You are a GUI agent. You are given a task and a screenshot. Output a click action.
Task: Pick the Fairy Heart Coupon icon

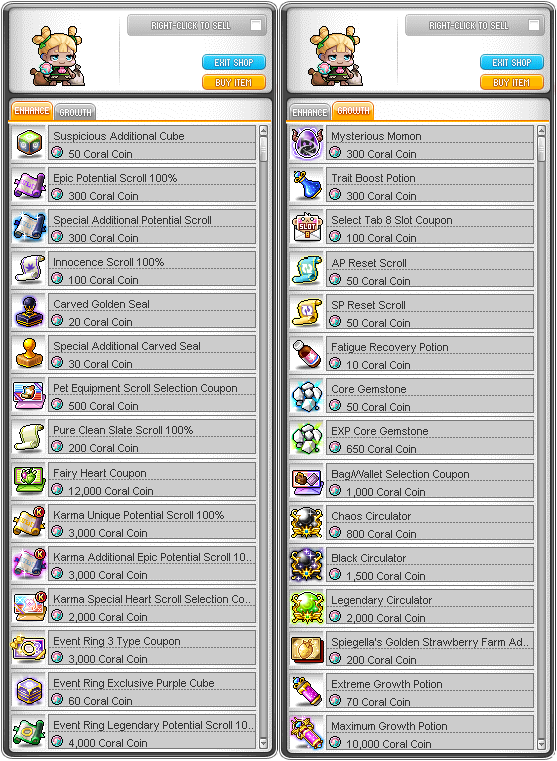coord(29,480)
